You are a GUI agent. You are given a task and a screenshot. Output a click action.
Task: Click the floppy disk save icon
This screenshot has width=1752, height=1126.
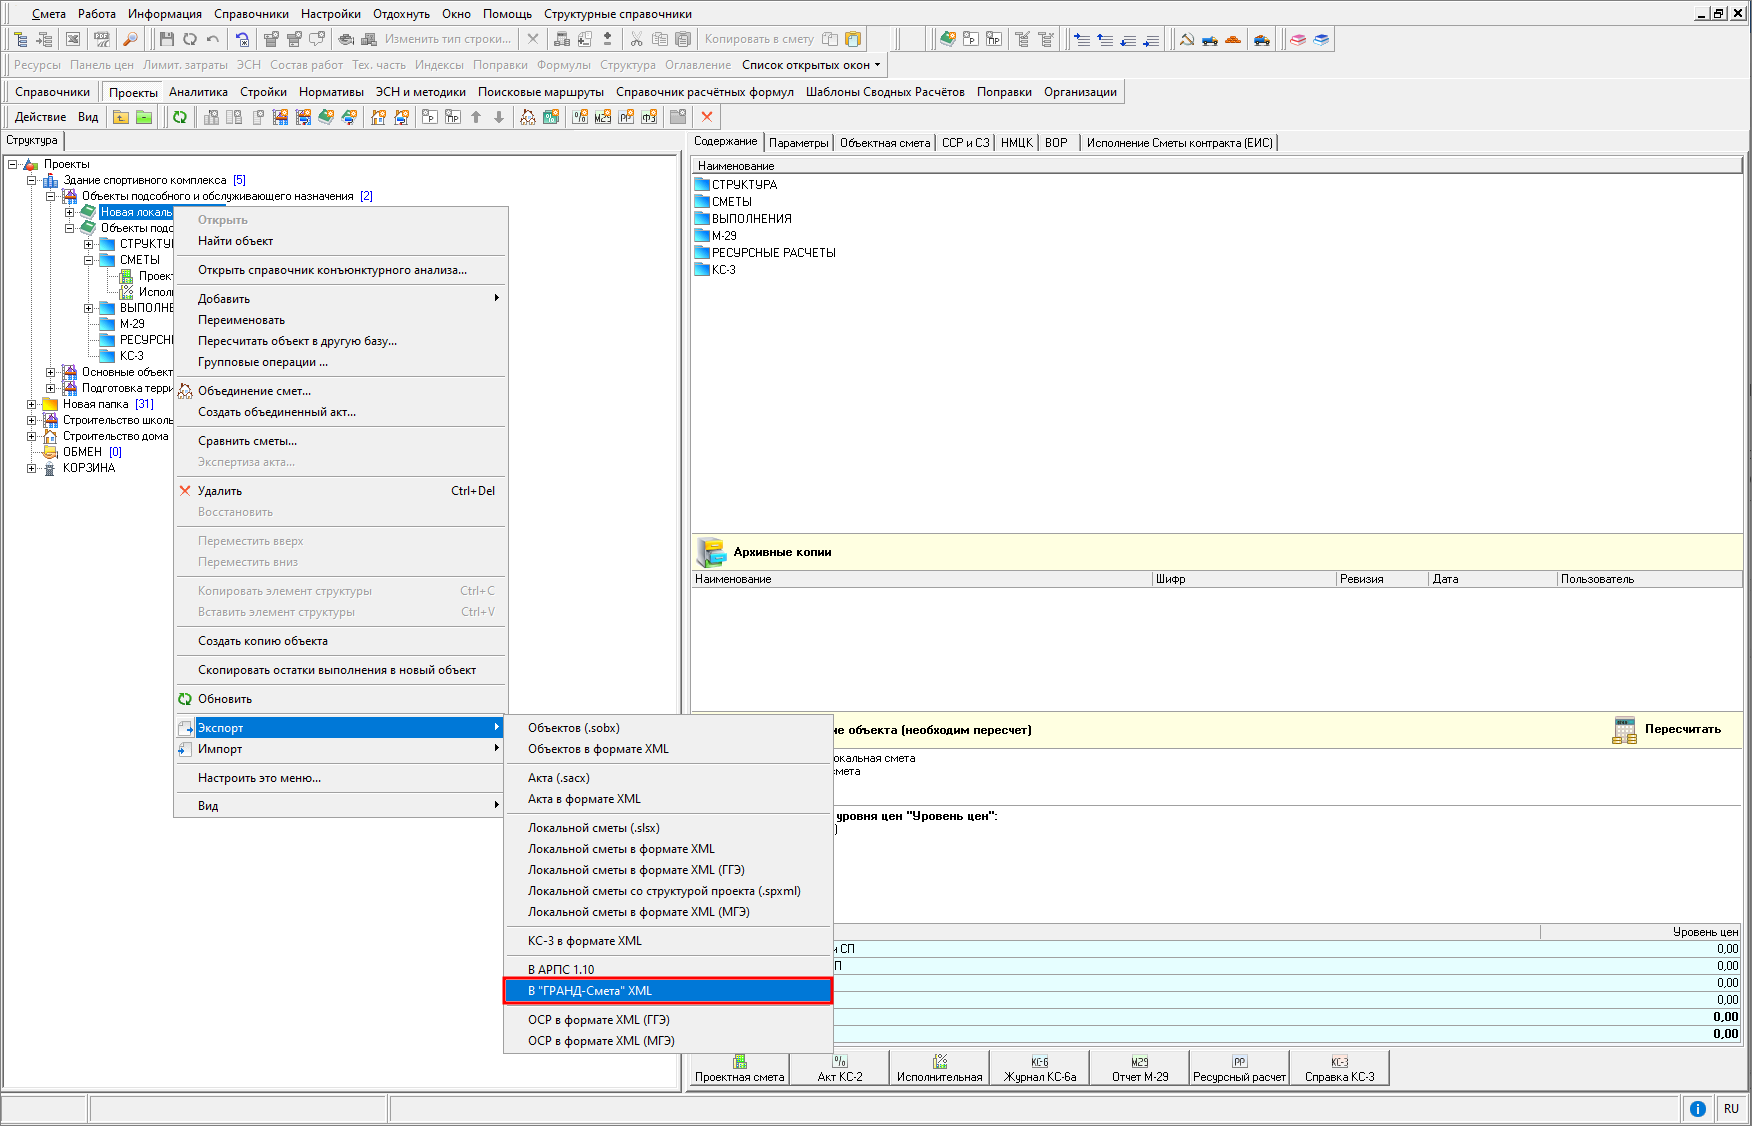click(167, 39)
